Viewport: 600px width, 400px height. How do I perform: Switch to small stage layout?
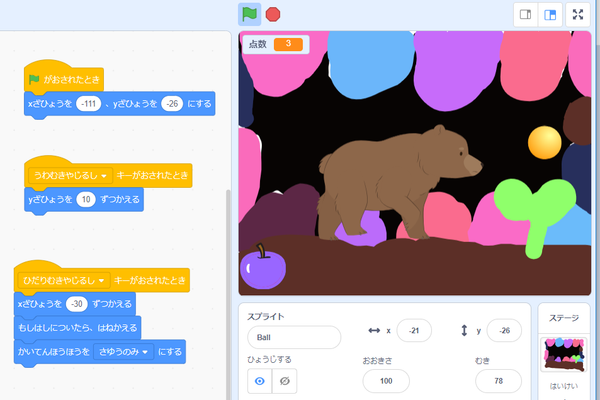click(525, 15)
